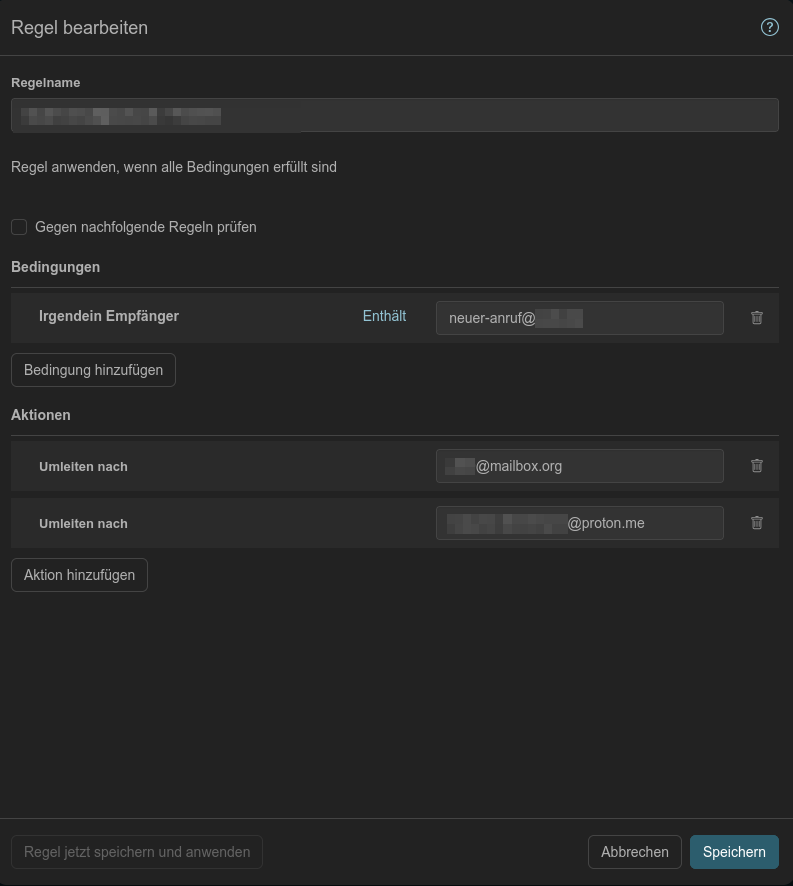
Task: Open the help icon in the dialog header
Action: pos(769,28)
